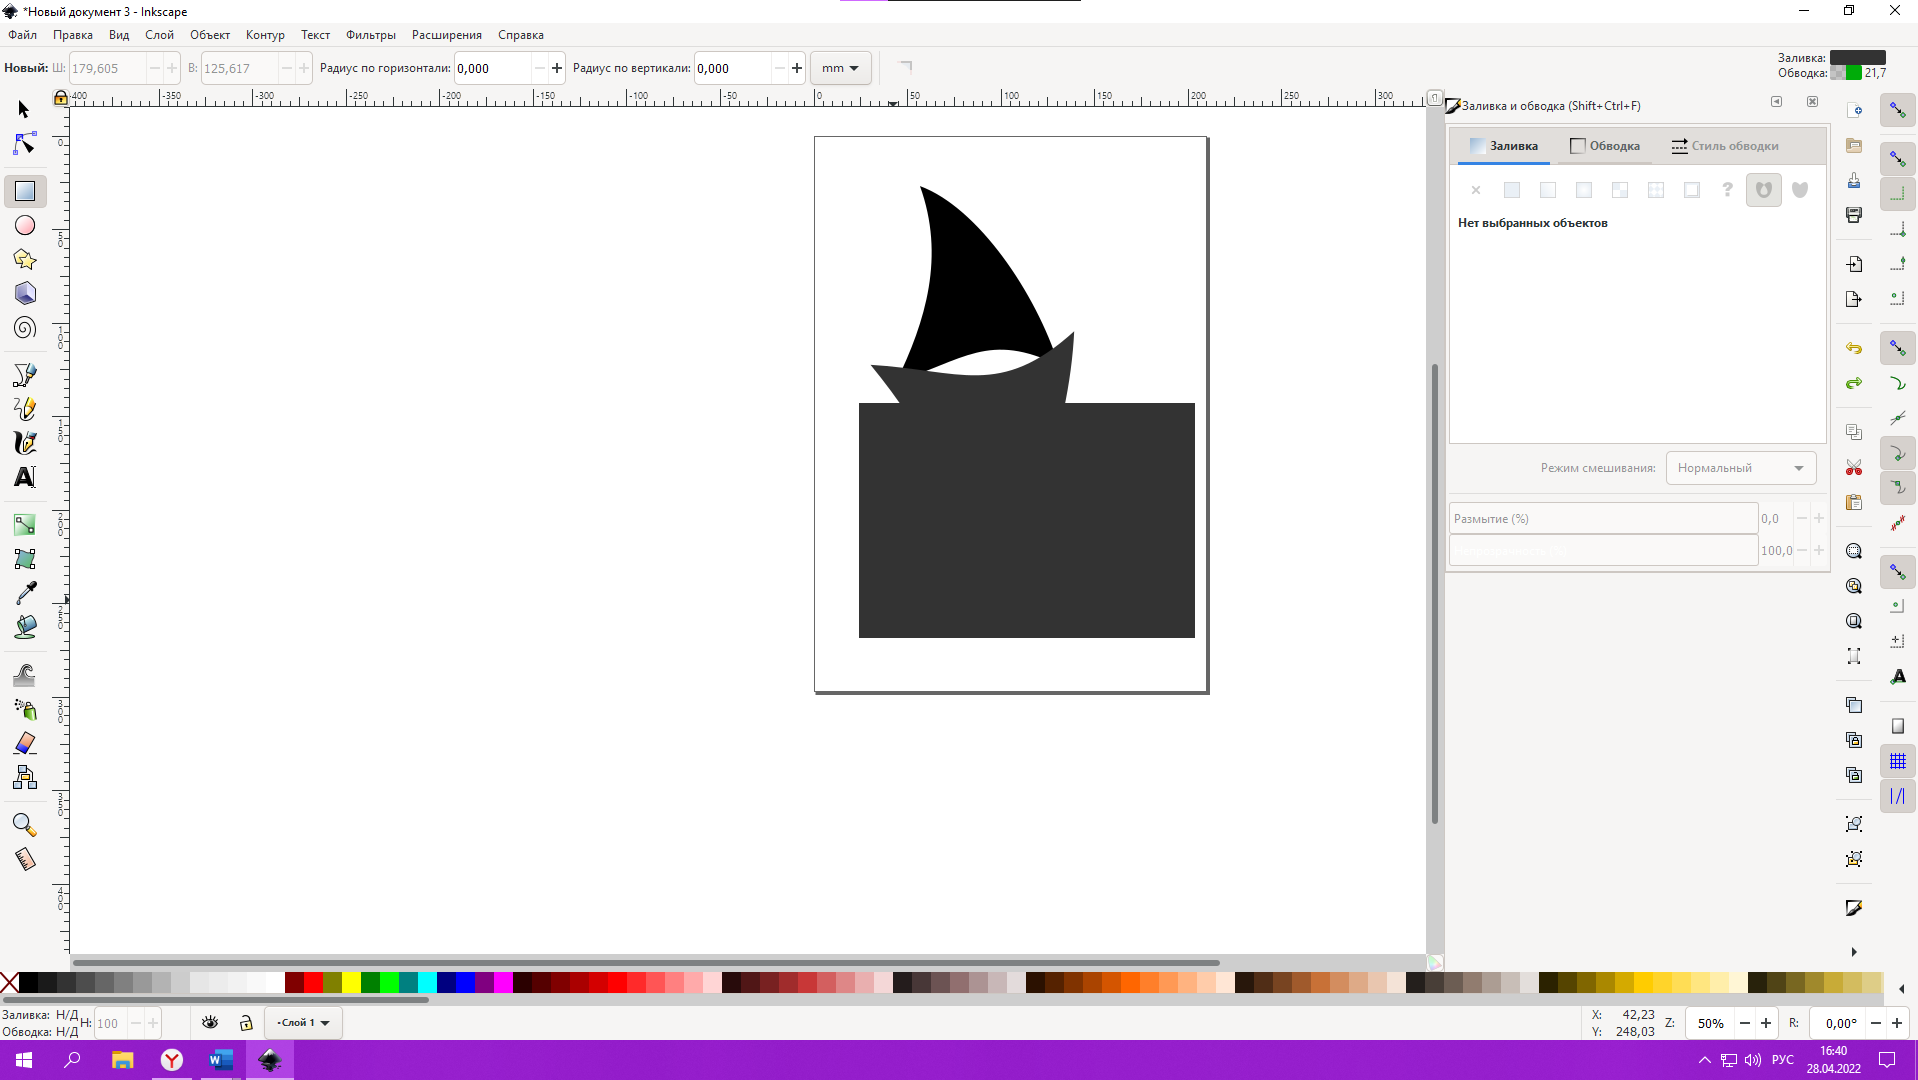Click the horizontal radius input field
Screen dimensions: 1918x1080
click(x=493, y=68)
